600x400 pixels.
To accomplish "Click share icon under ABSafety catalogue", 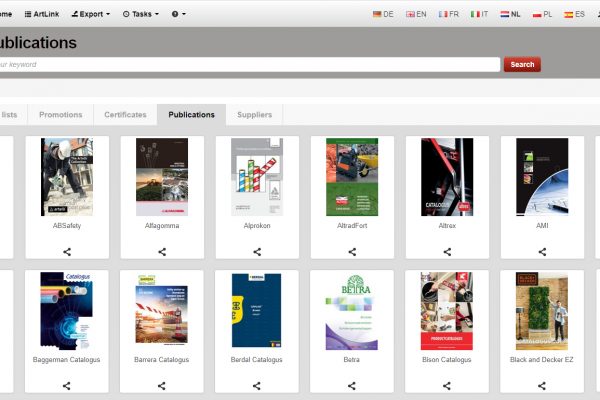I will click(x=67, y=252).
